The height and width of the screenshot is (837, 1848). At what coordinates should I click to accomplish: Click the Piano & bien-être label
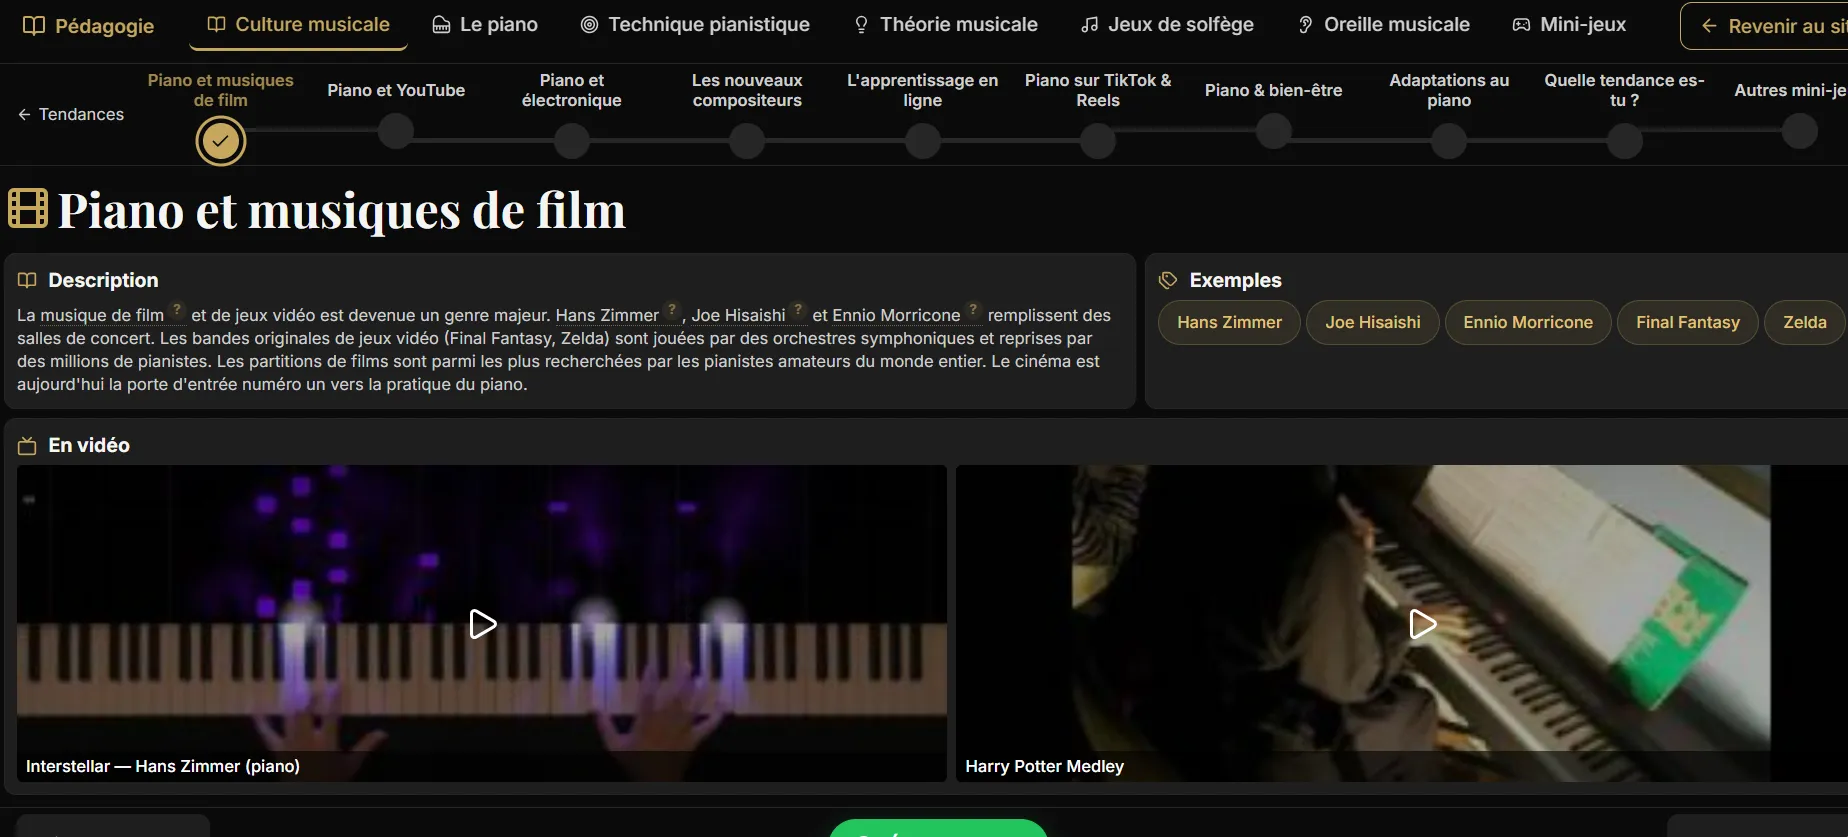[1274, 90]
